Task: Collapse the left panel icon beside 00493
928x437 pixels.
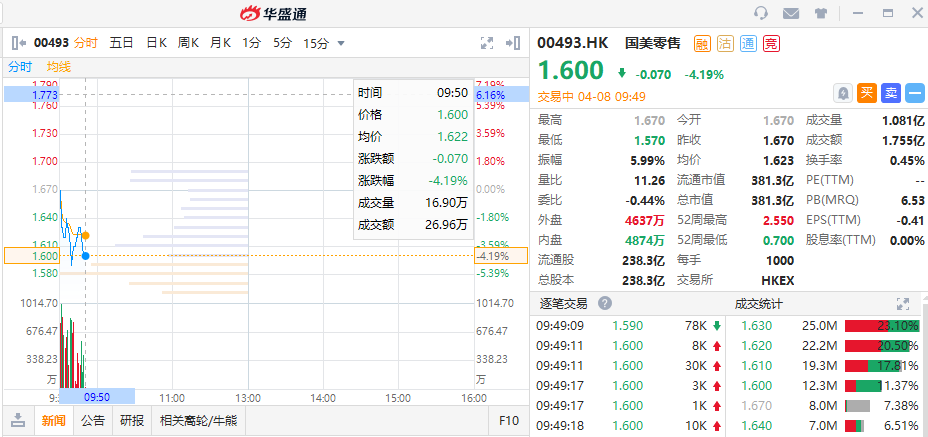Action: (19, 43)
